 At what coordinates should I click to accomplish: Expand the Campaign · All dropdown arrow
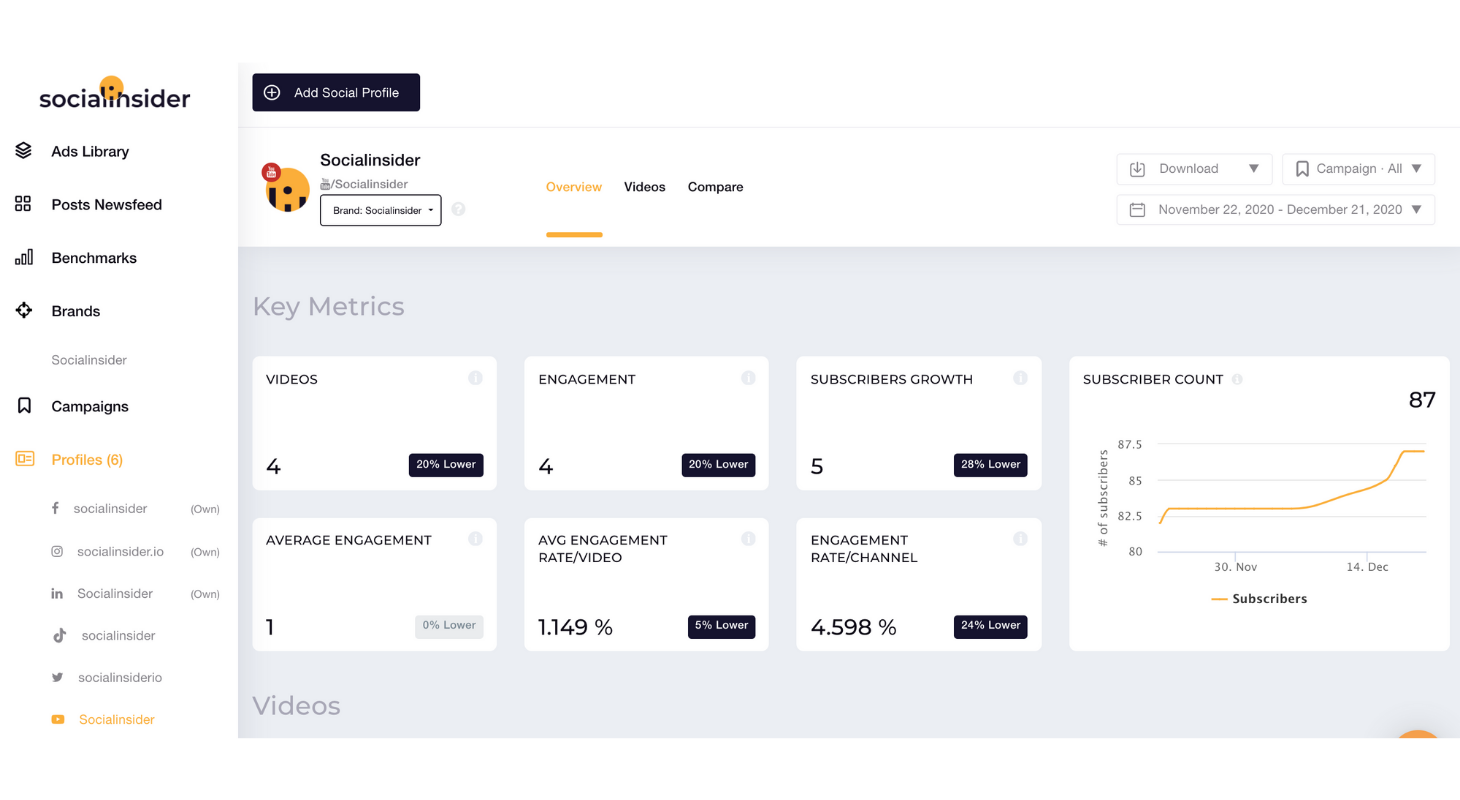pyautogui.click(x=1416, y=169)
